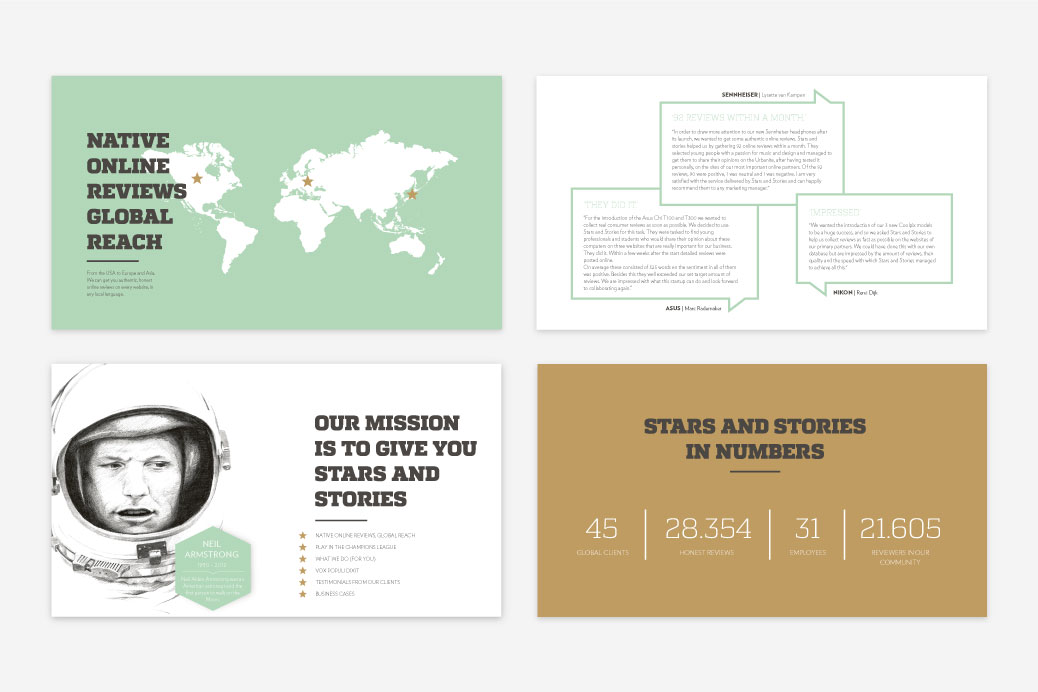Click the star bullet beside NATIVE ONLINE REVIEWS GLOBAL REACH
The height and width of the screenshot is (692, 1038).
point(301,536)
